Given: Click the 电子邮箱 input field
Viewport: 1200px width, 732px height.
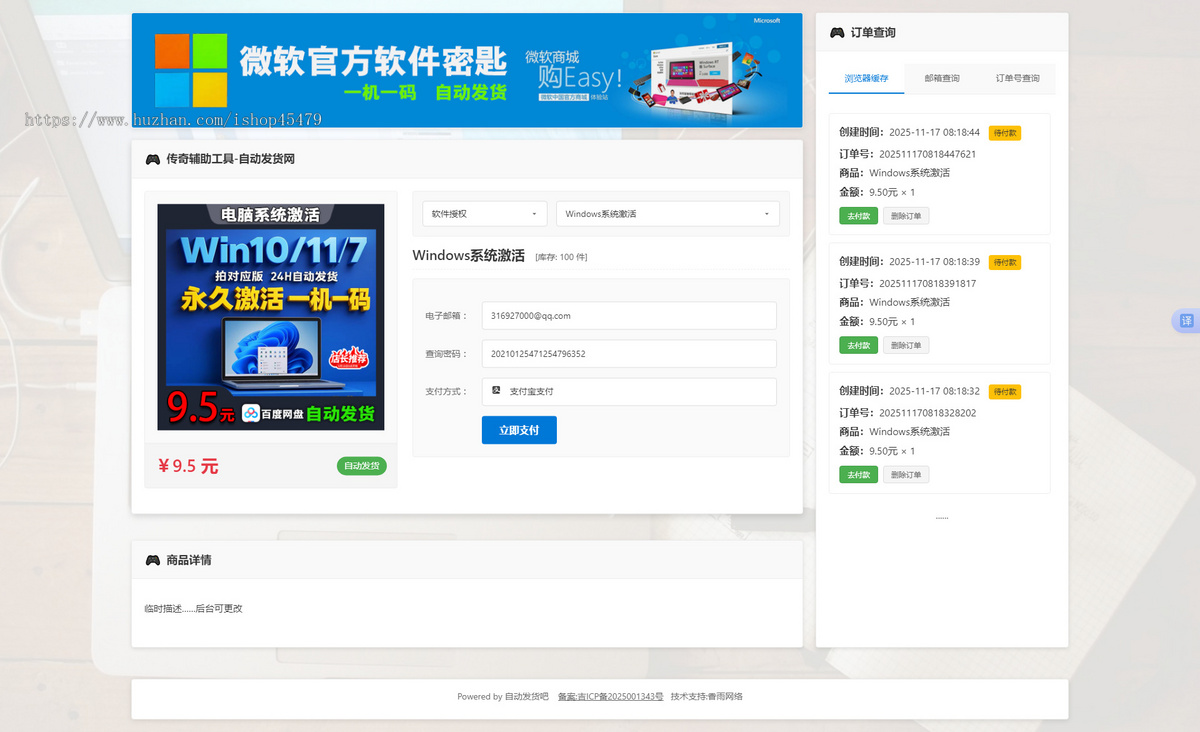Looking at the screenshot, I should click(x=629, y=316).
